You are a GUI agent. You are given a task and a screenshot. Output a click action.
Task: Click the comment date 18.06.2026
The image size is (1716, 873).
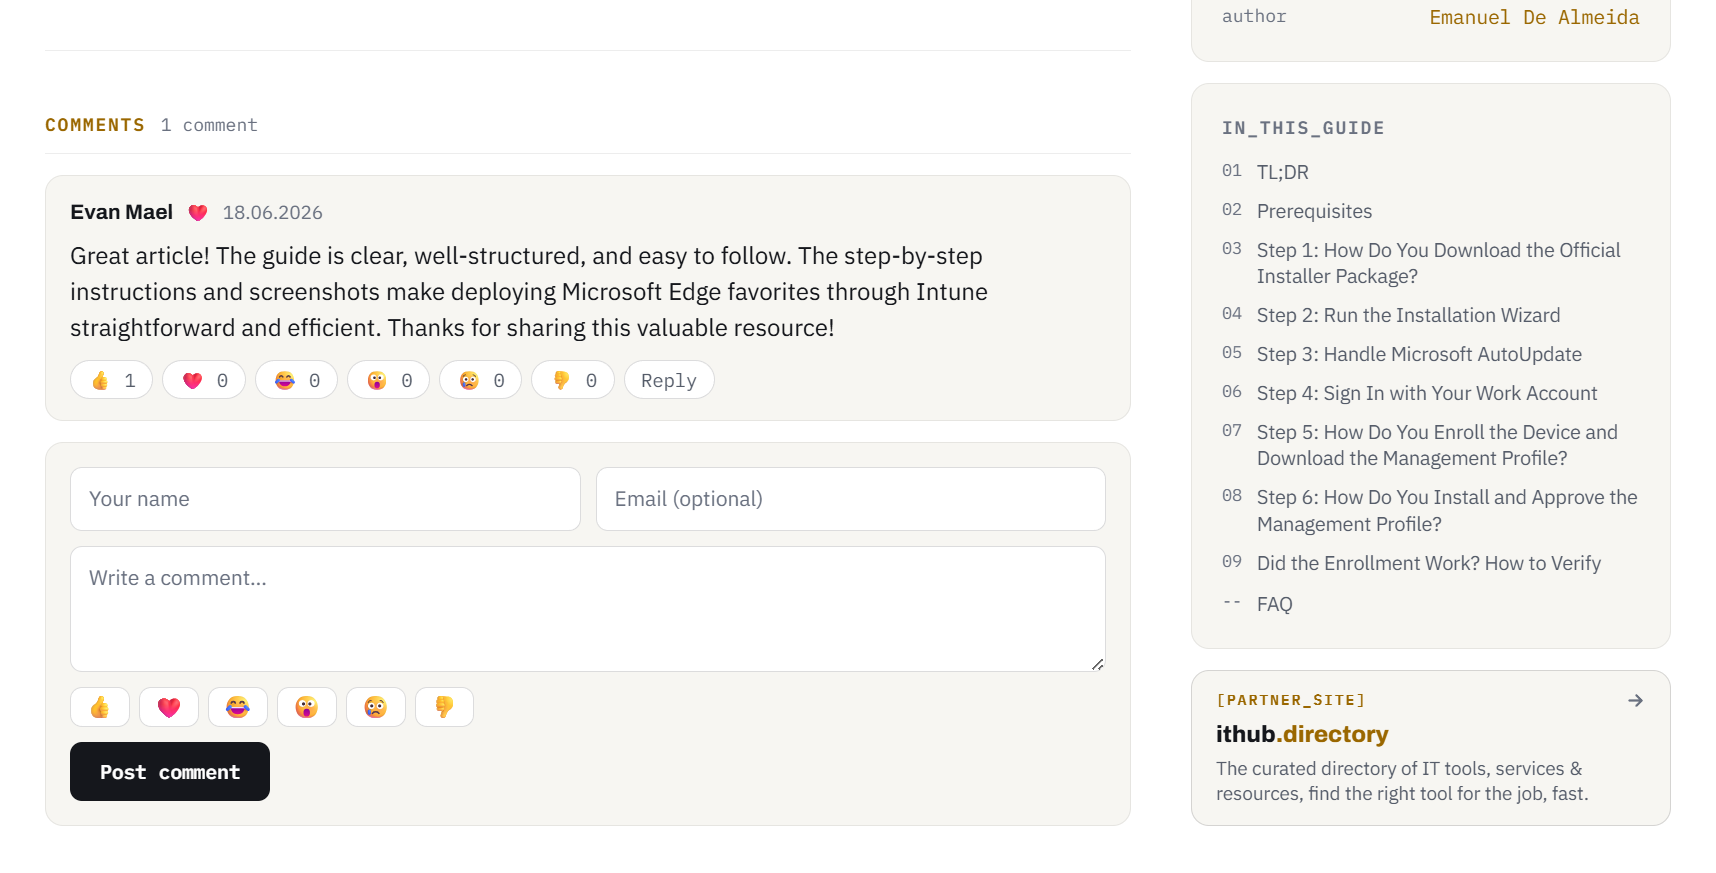pos(272,212)
